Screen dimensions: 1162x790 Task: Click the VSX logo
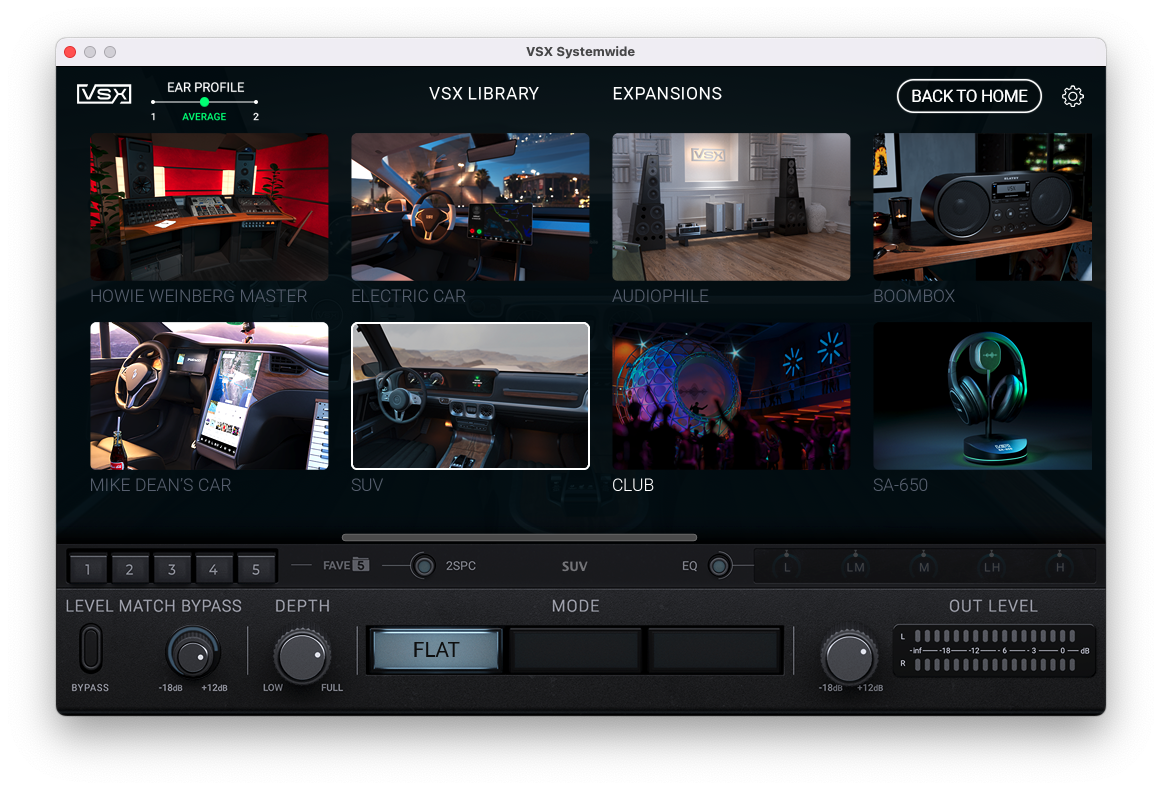tap(104, 94)
